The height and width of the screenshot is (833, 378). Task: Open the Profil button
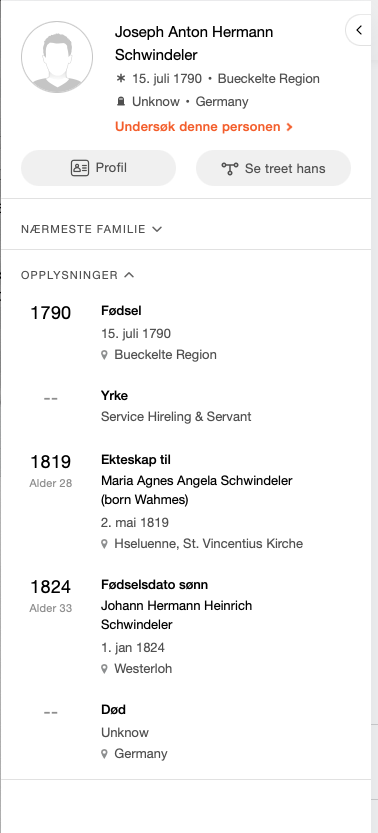click(98, 168)
